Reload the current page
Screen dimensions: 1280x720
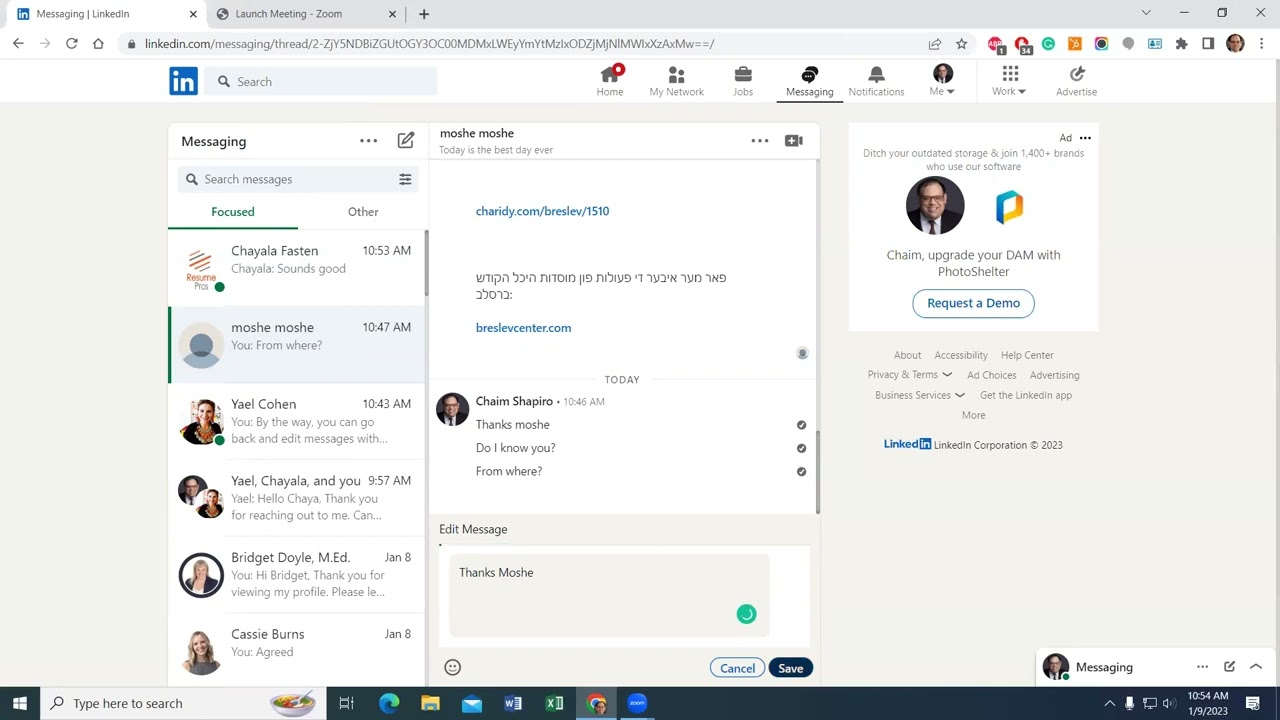tap(71, 44)
